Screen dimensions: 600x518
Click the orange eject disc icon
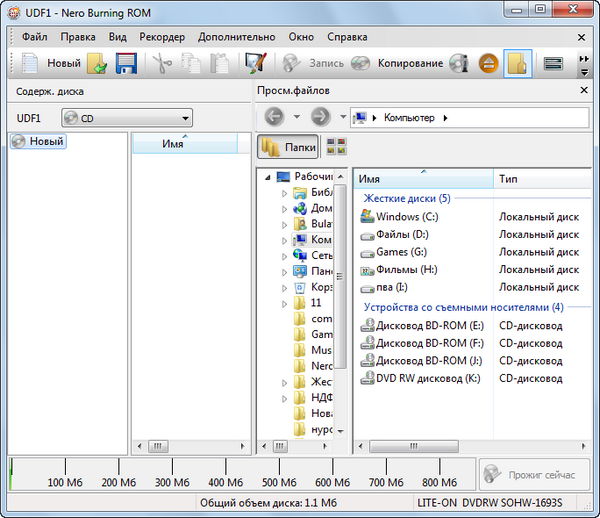pos(488,64)
